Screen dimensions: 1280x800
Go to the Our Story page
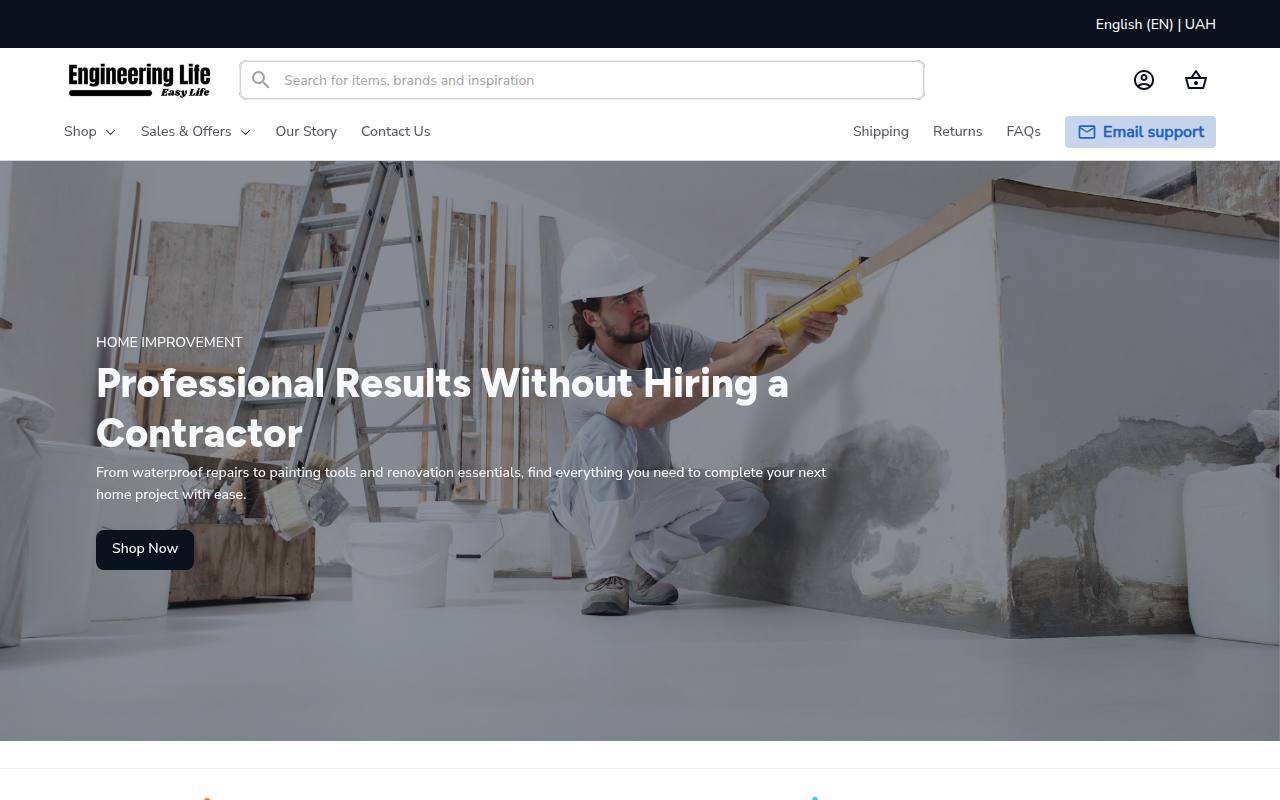306,131
